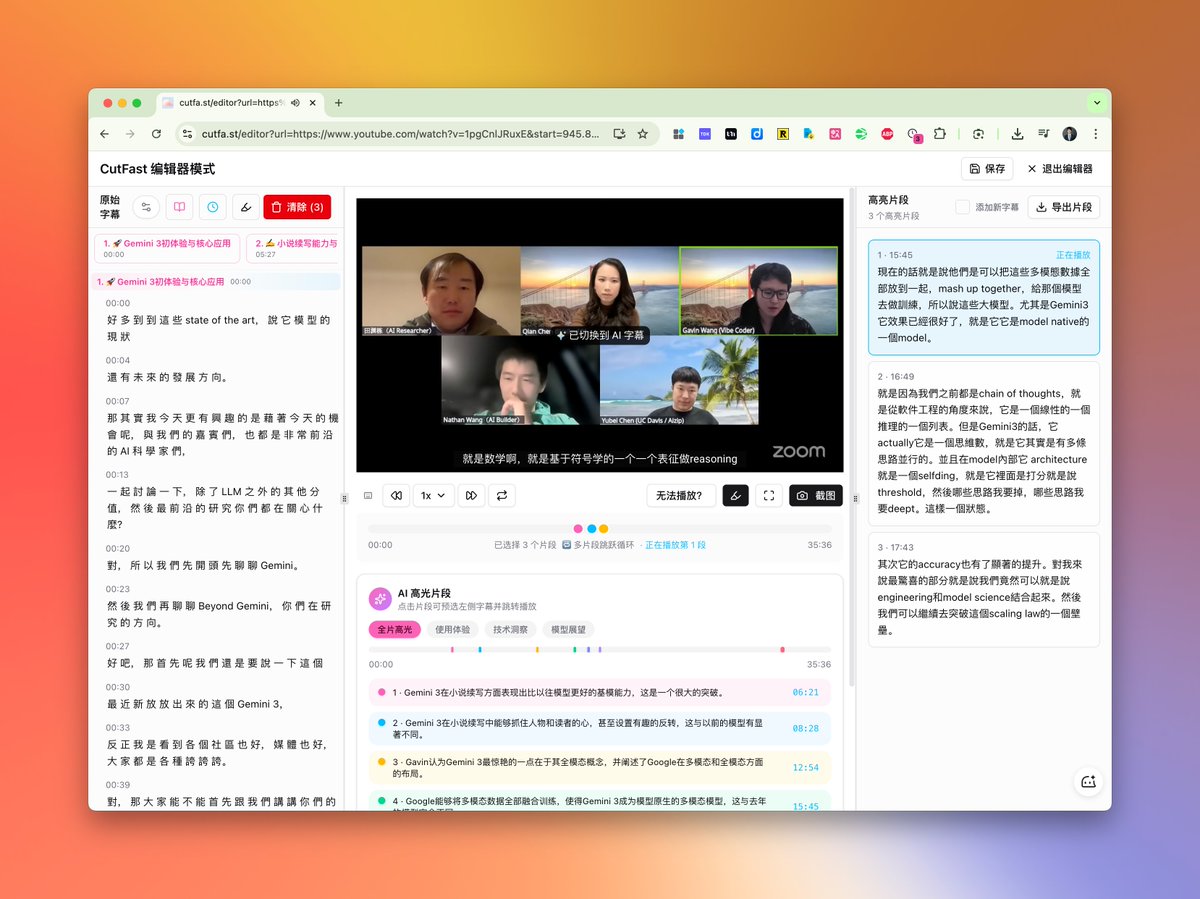
Task: Click 退出编辑器 to exit editor
Action: tap(1060, 169)
